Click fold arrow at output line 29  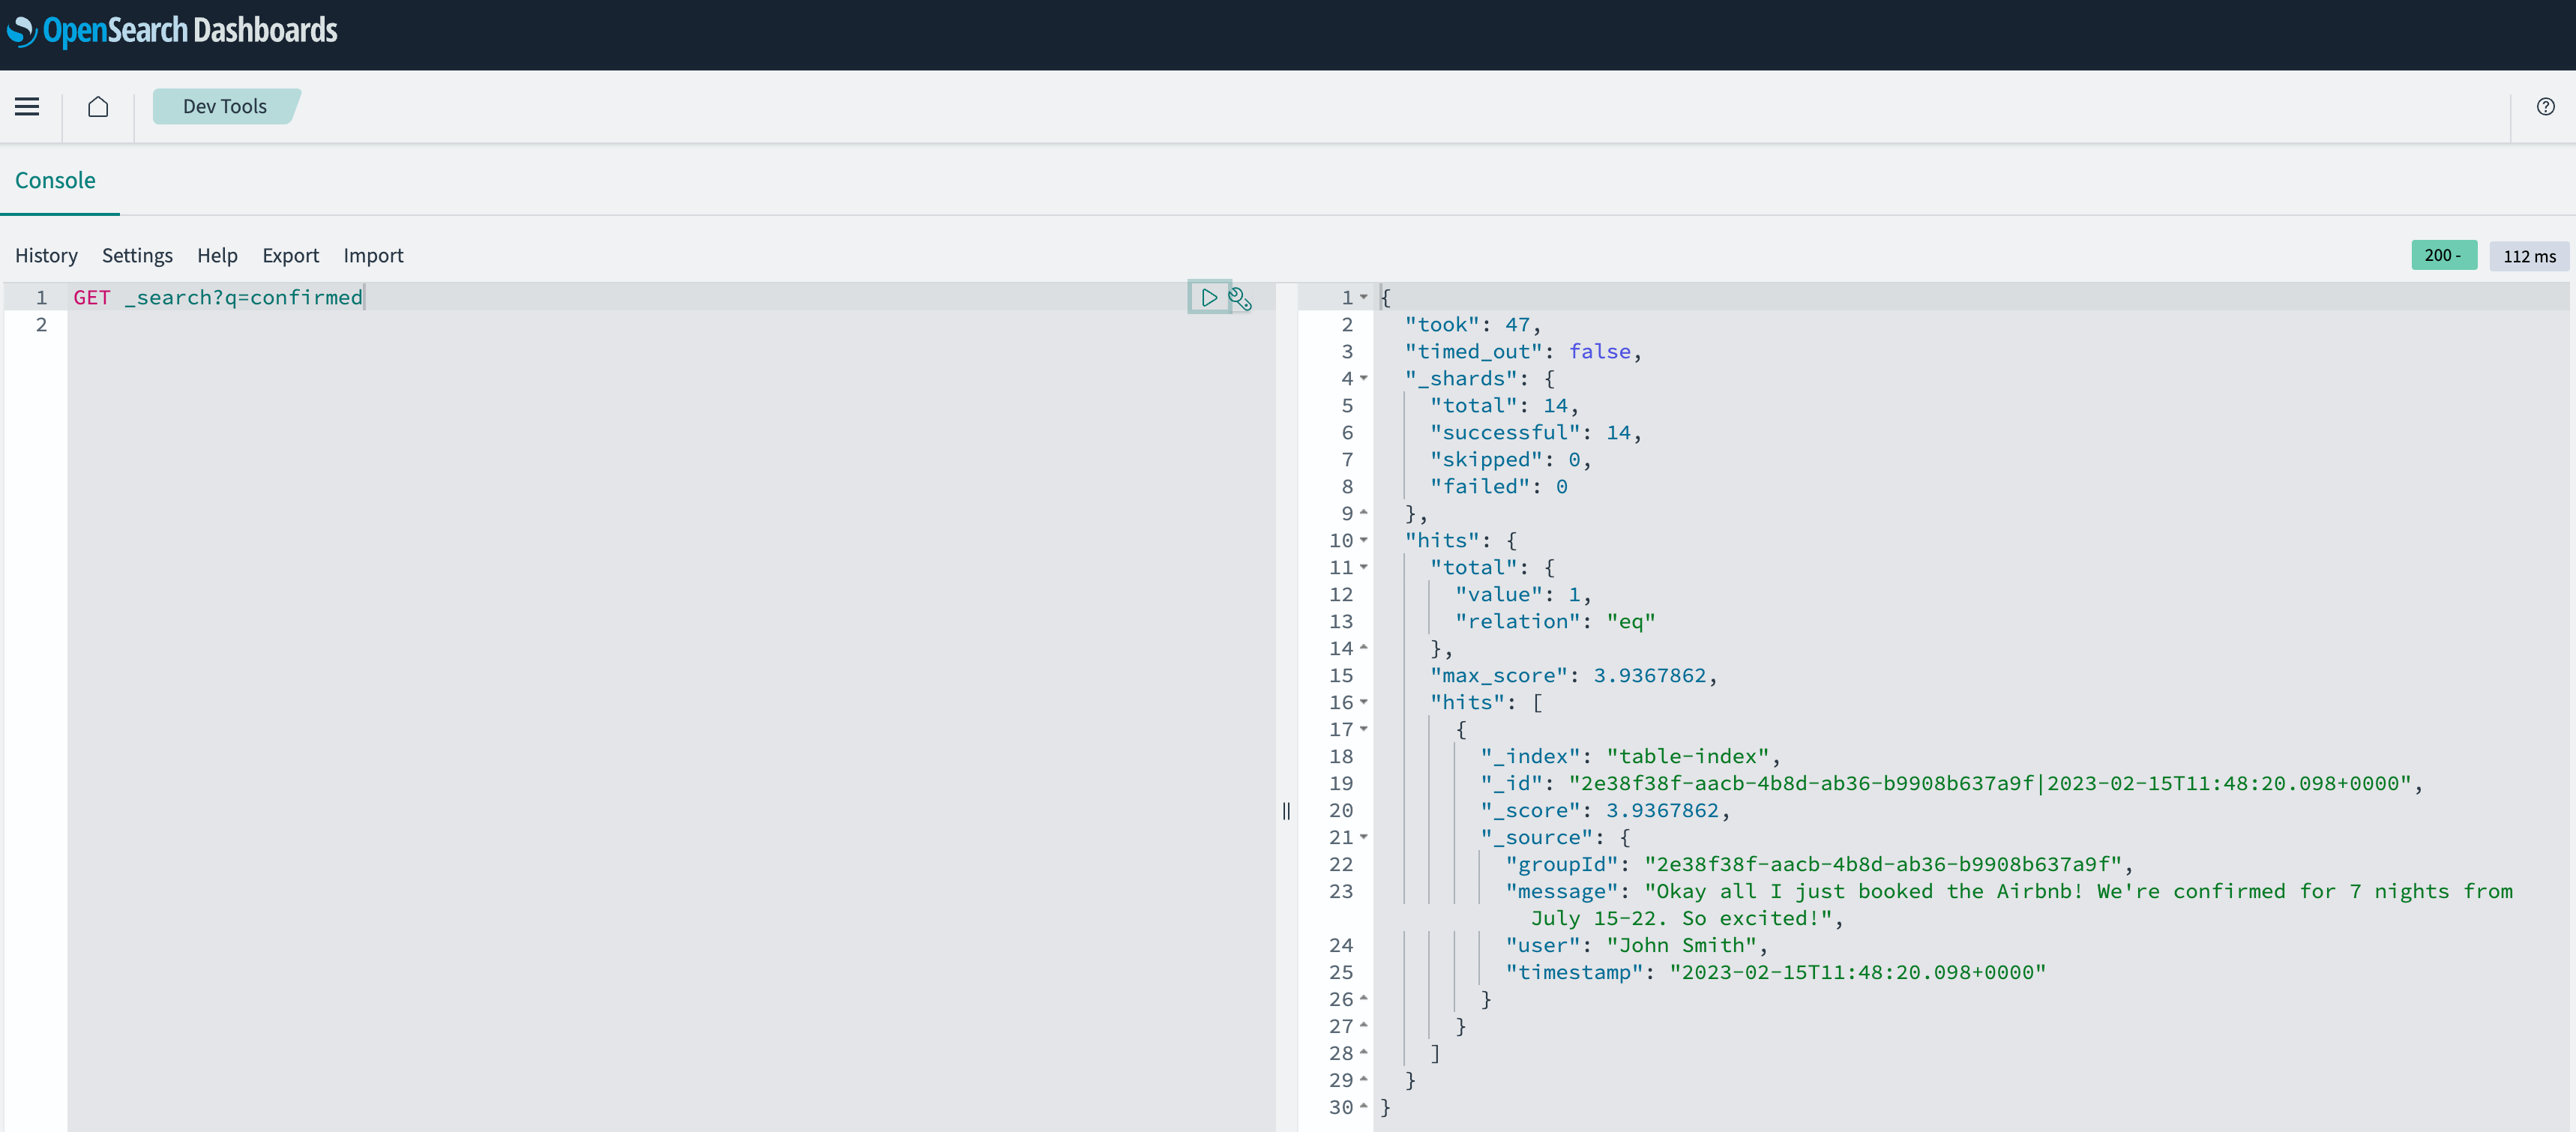click(x=1363, y=1080)
